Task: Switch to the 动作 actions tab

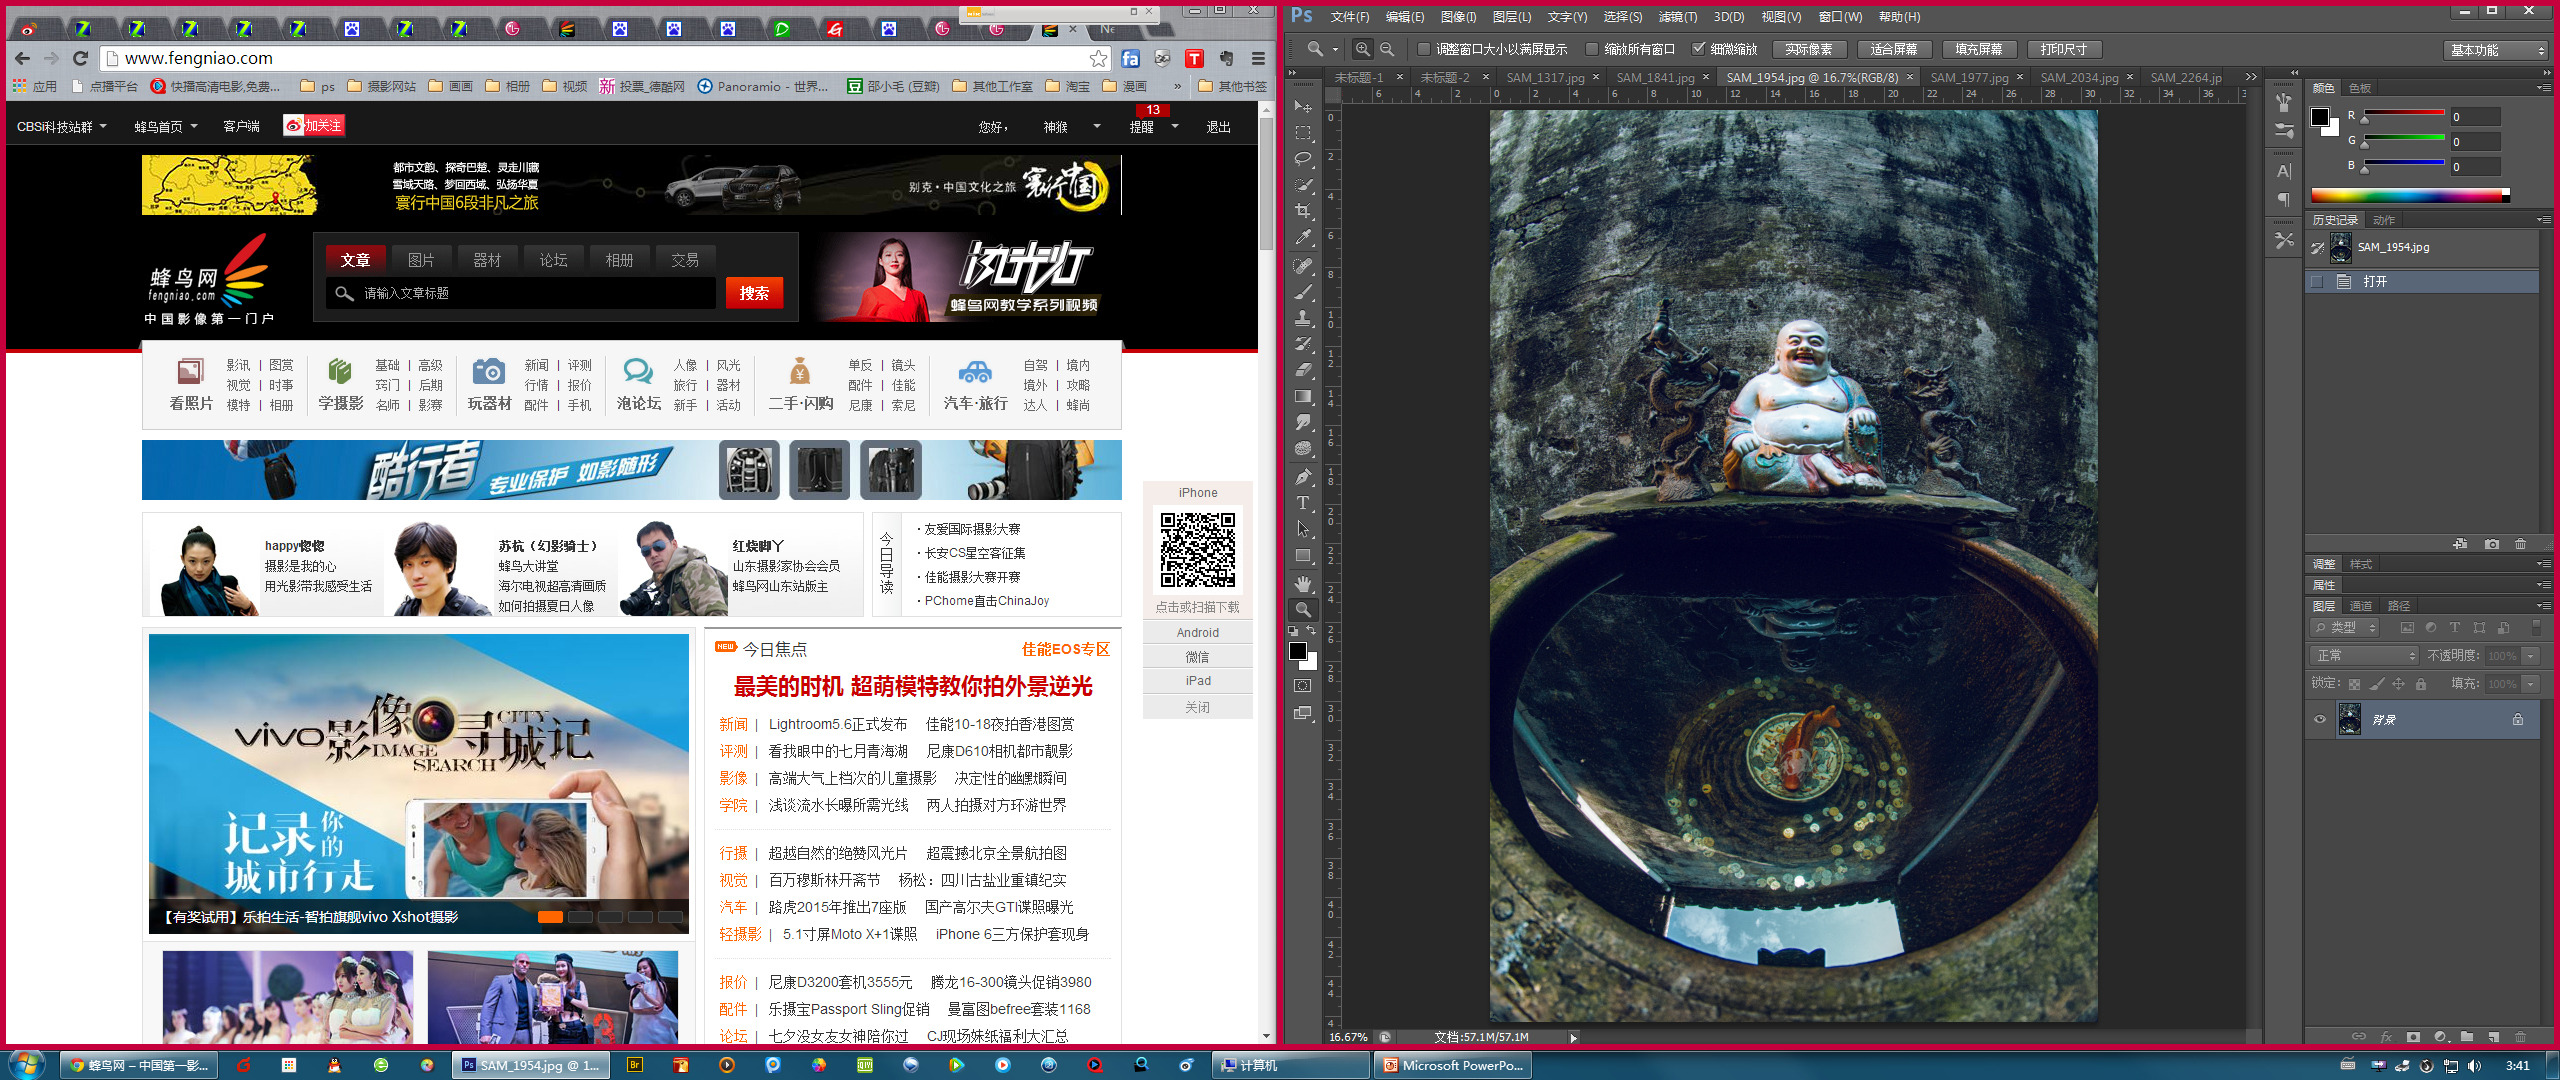Action: click(x=2384, y=220)
